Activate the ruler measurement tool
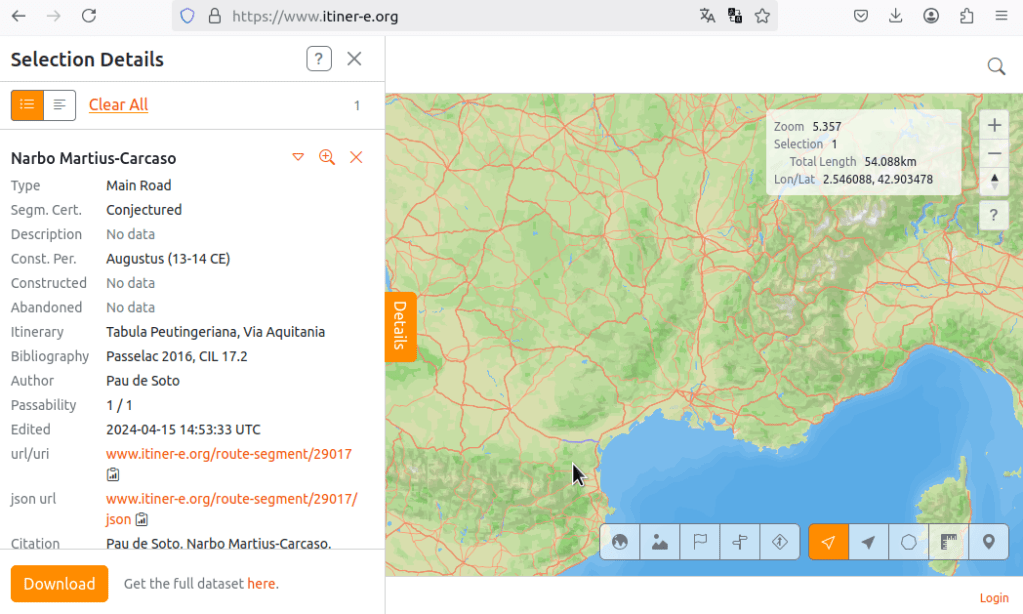 point(949,542)
